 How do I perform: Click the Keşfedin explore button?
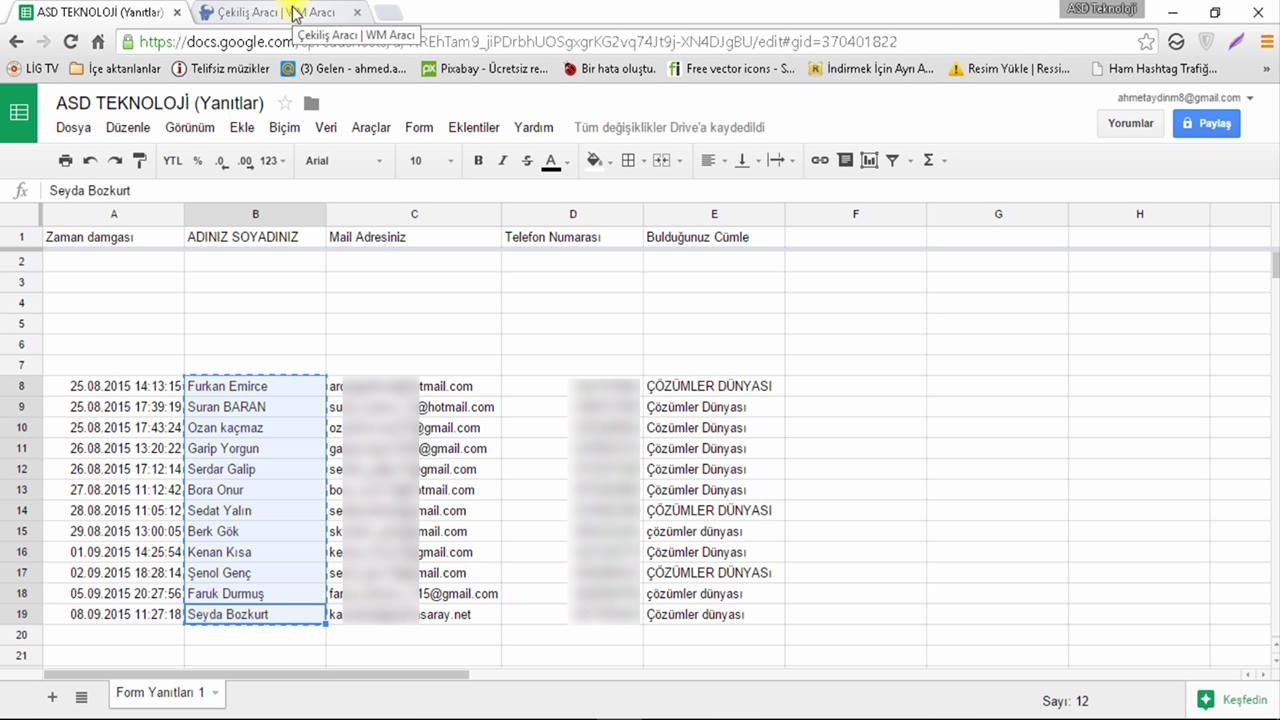(1234, 700)
